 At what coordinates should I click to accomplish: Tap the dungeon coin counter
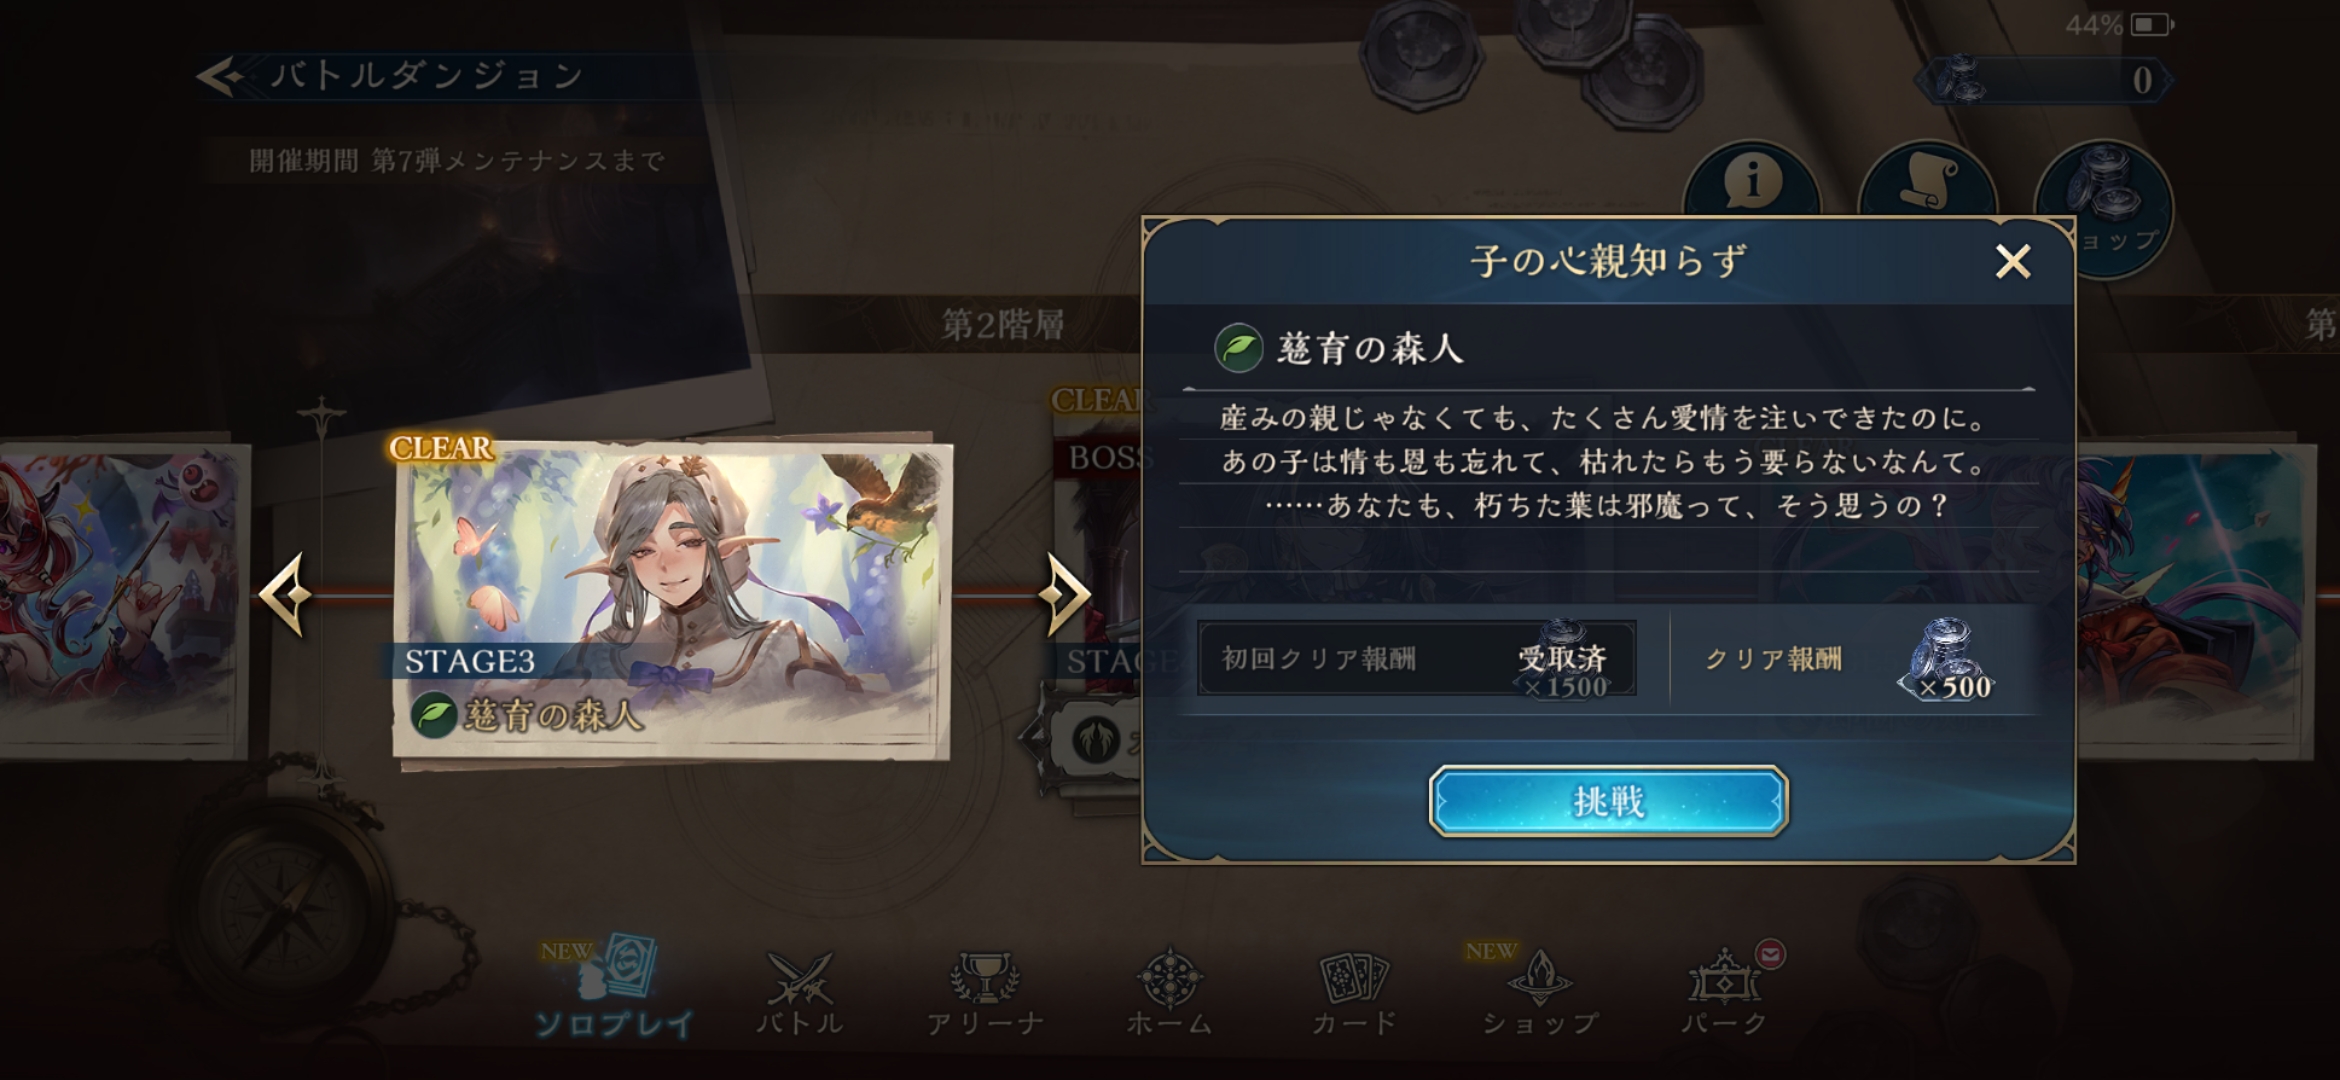(x=2046, y=80)
